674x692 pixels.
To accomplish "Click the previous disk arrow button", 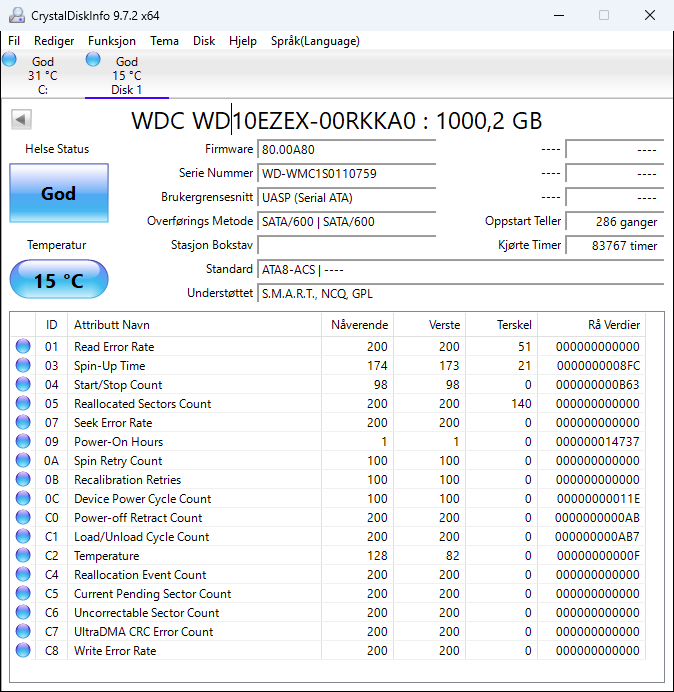I will click(21, 119).
